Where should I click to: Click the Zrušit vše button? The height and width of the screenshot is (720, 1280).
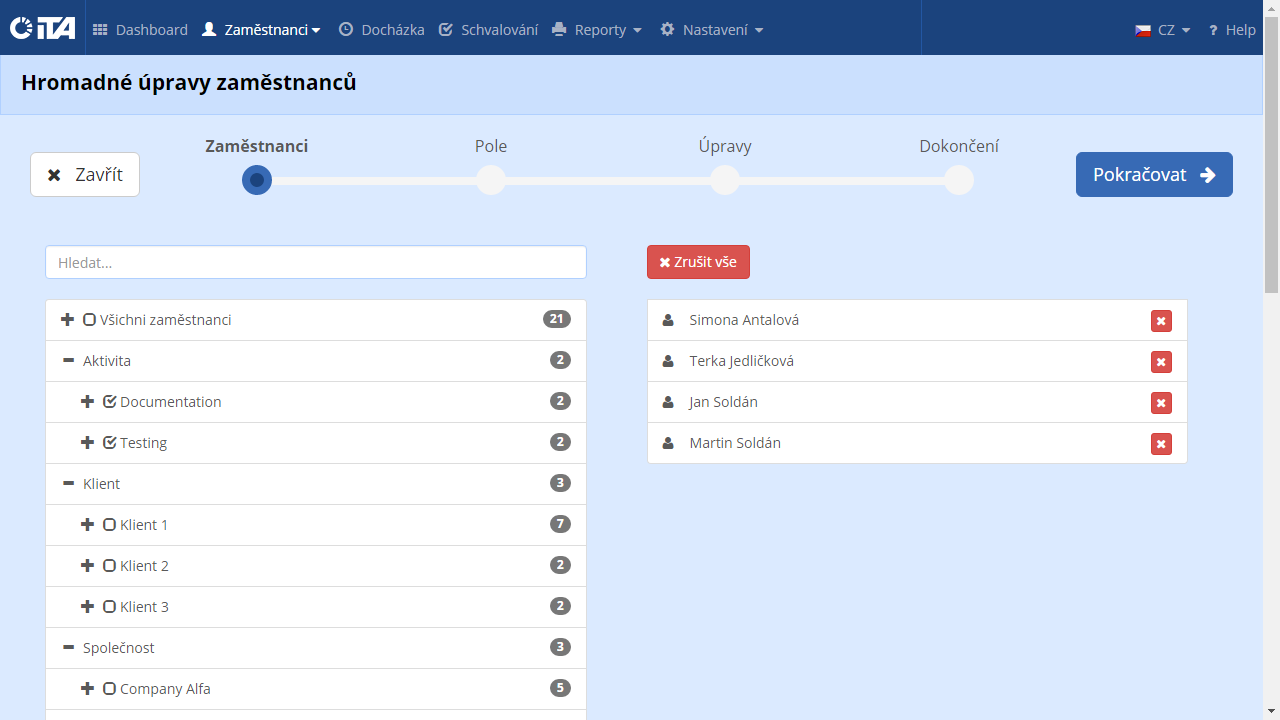tap(698, 262)
